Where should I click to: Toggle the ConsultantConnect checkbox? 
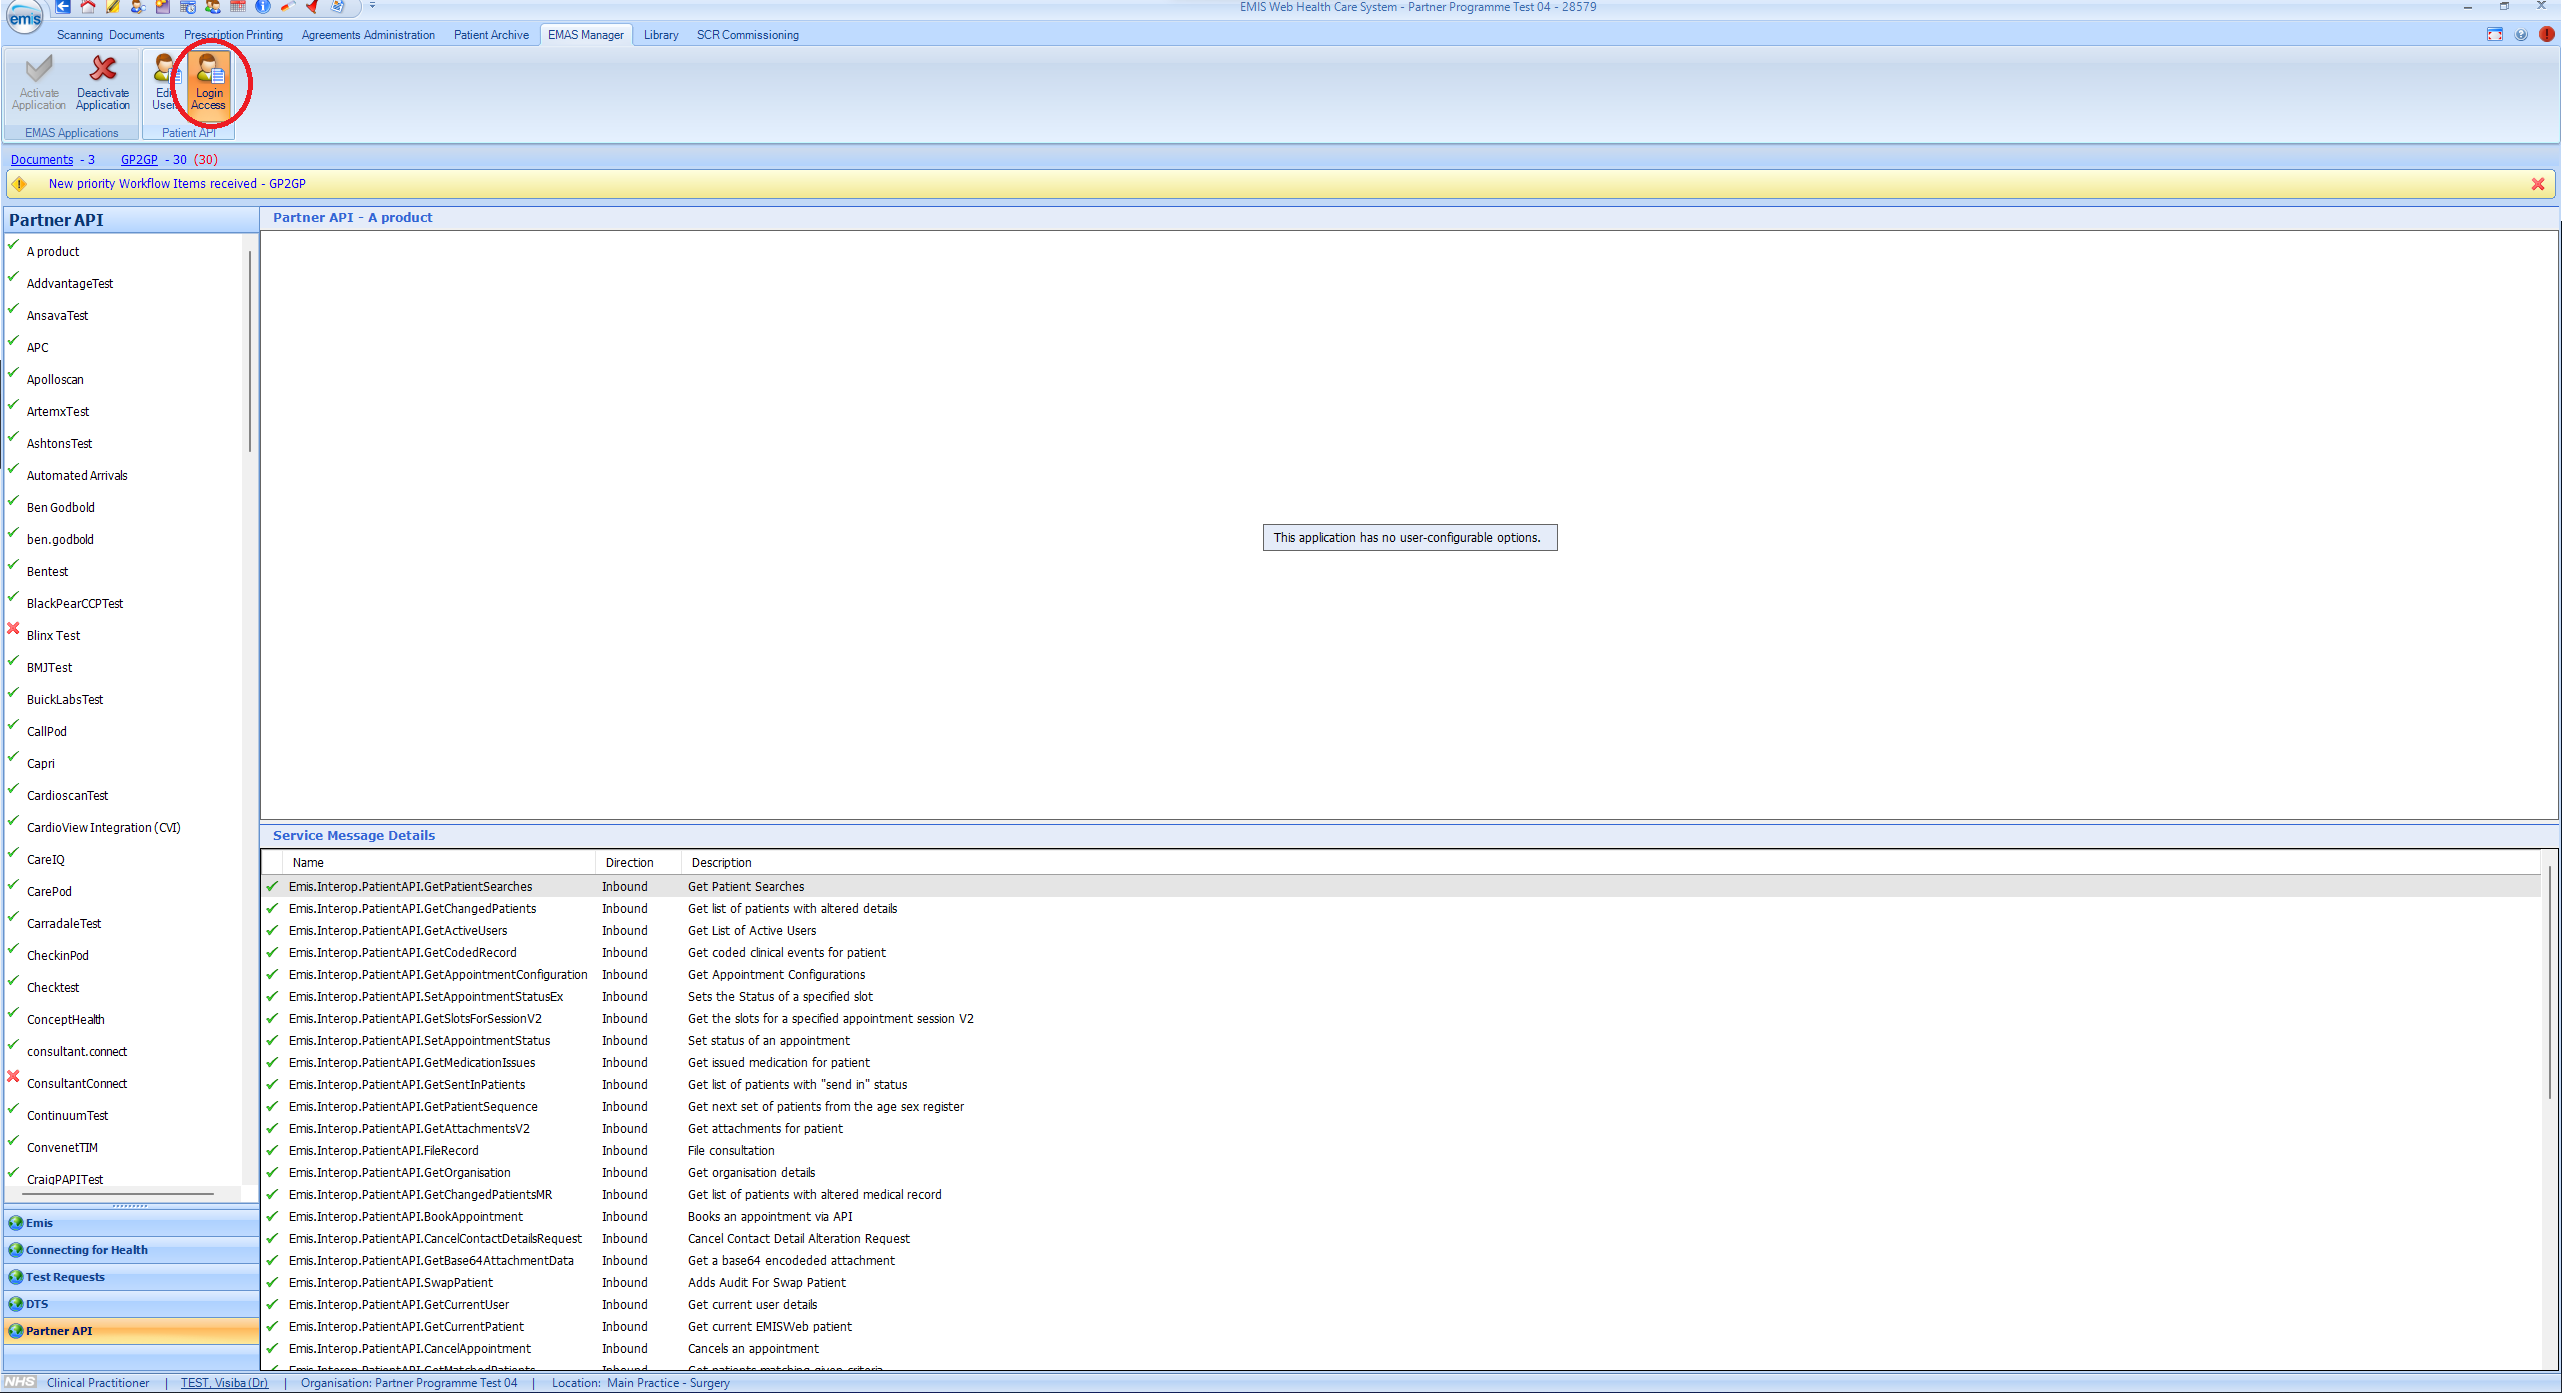click(x=15, y=1081)
